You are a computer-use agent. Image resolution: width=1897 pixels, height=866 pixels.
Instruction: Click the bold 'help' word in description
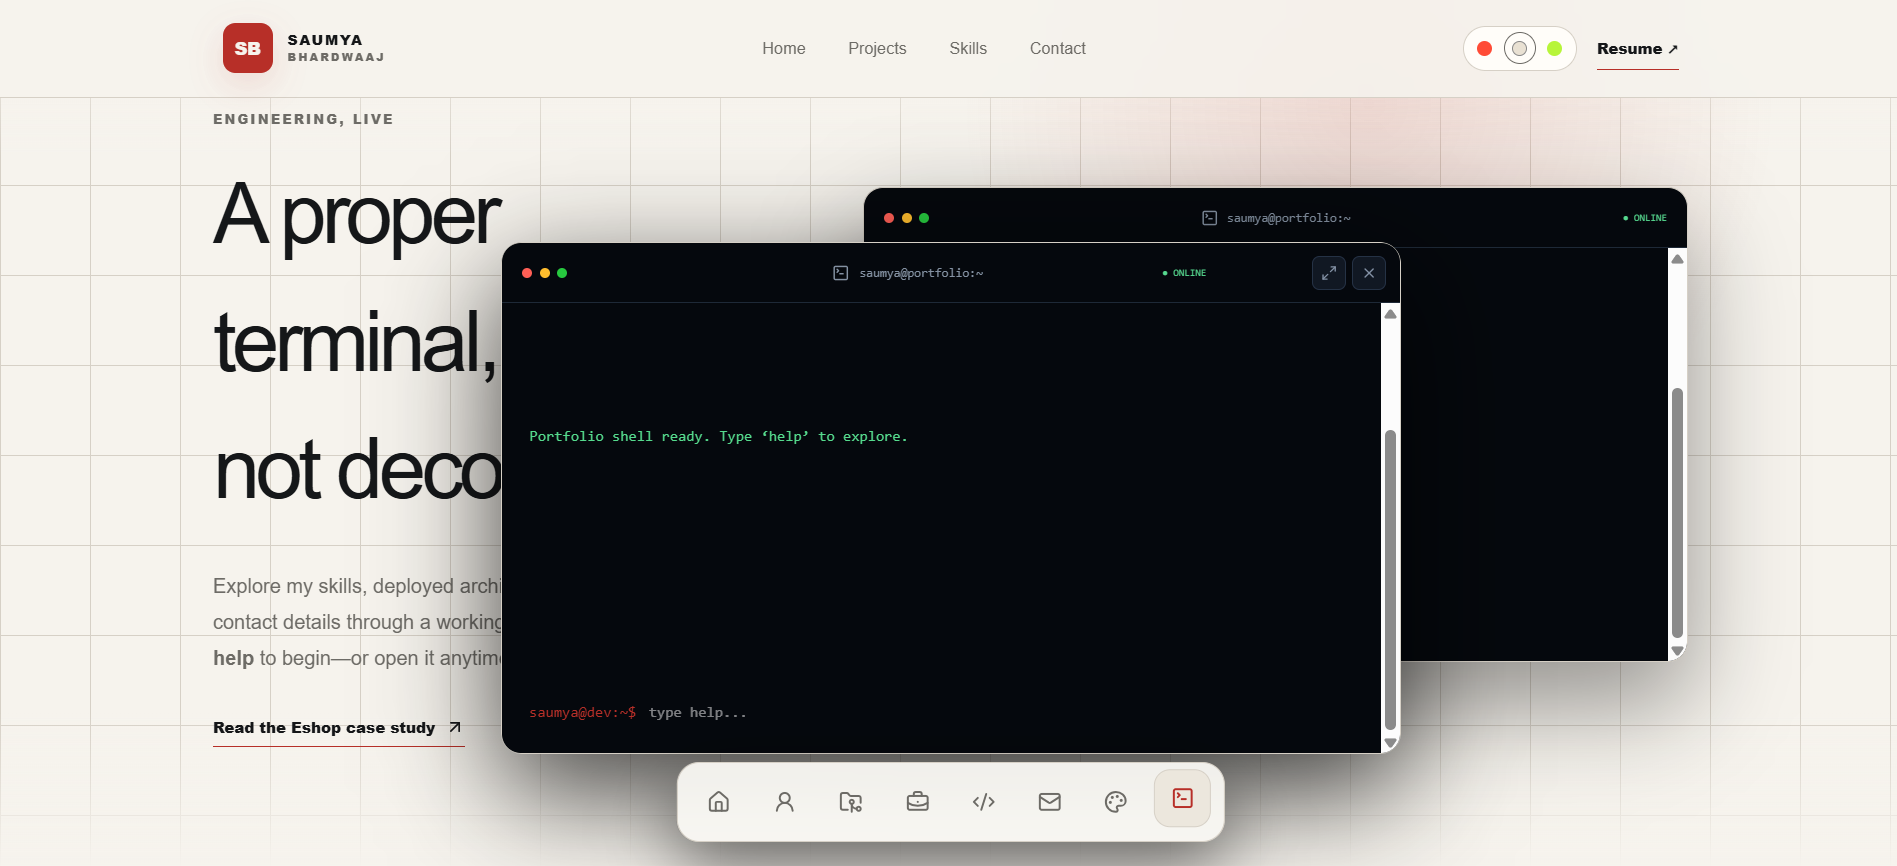coord(233,658)
